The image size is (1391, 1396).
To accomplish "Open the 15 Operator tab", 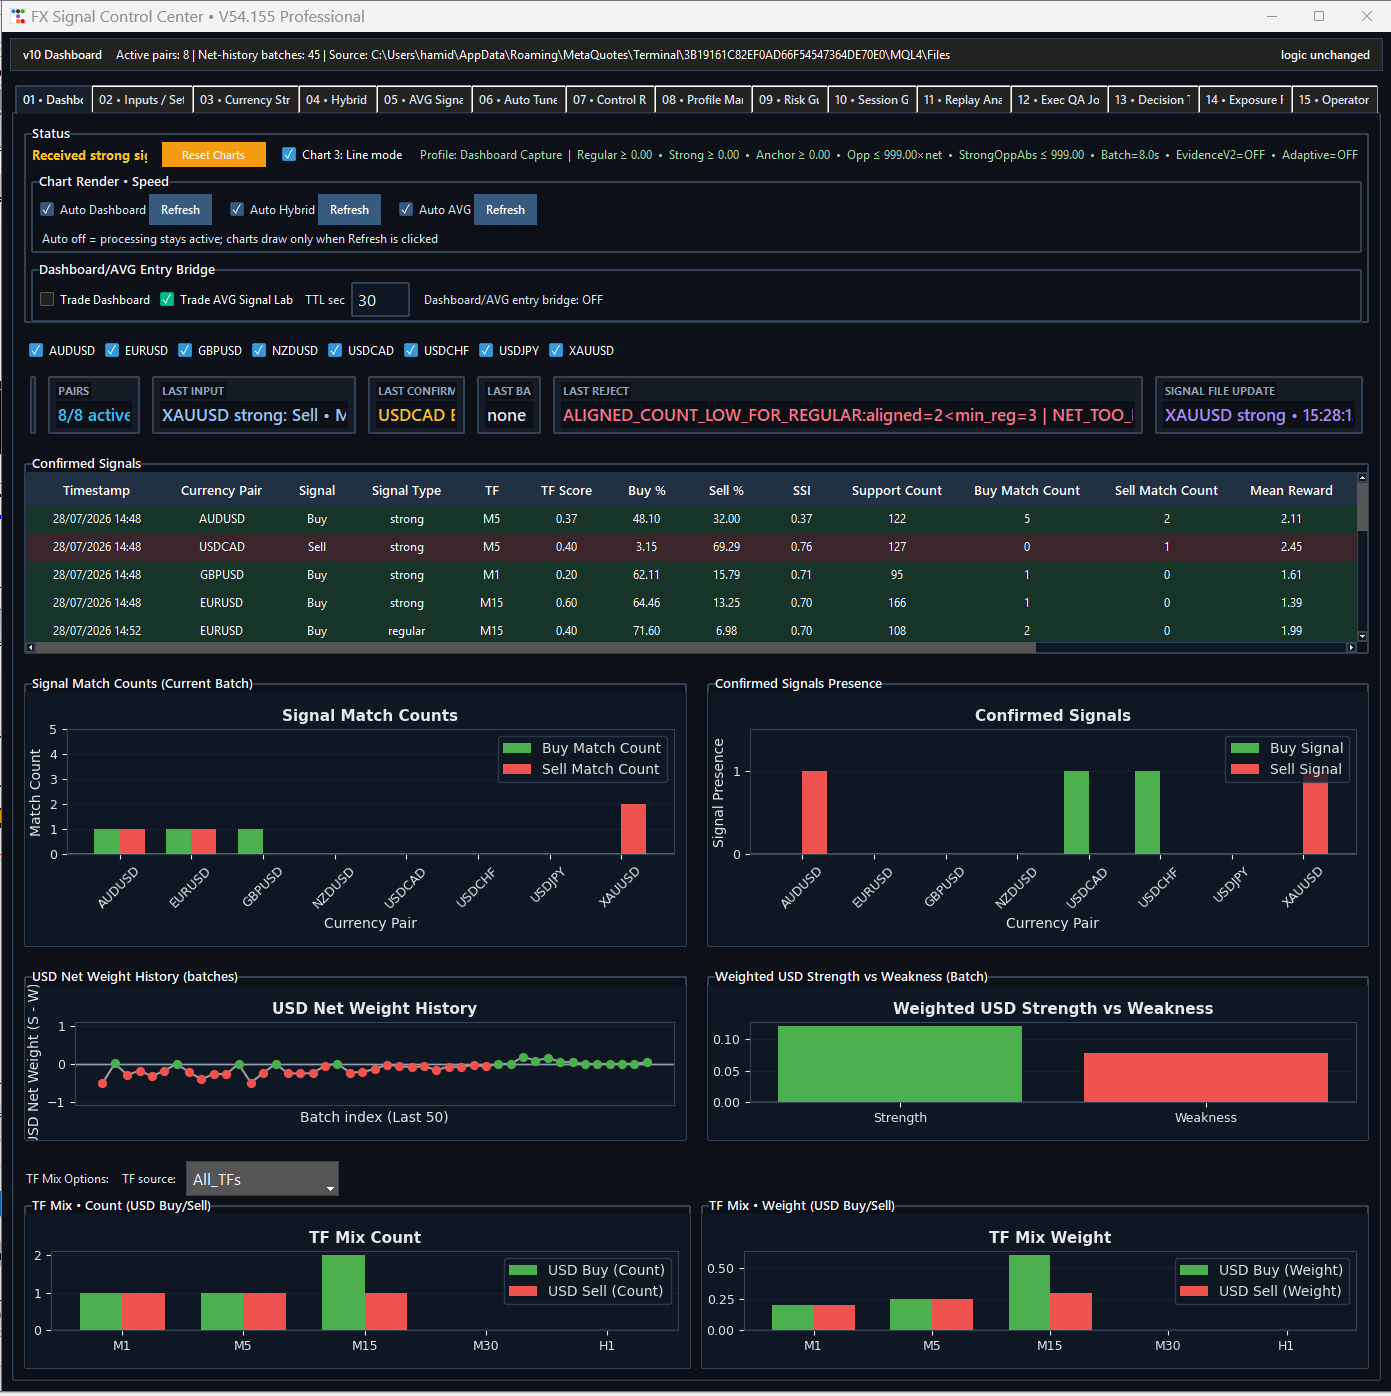I will pos(1334,100).
